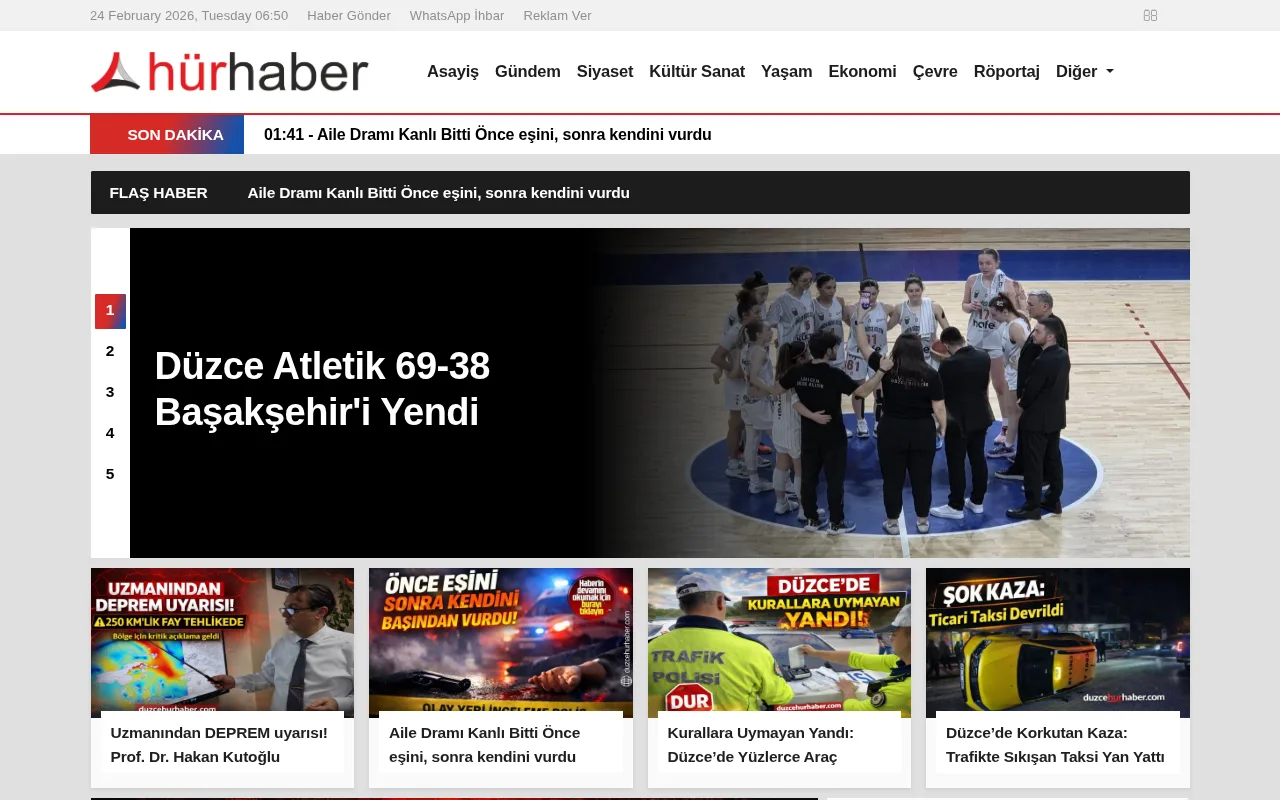This screenshot has height=800, width=1280.
Task: Open the FLAŞ HABER headline about Aile Draması
Action: [x=438, y=192]
